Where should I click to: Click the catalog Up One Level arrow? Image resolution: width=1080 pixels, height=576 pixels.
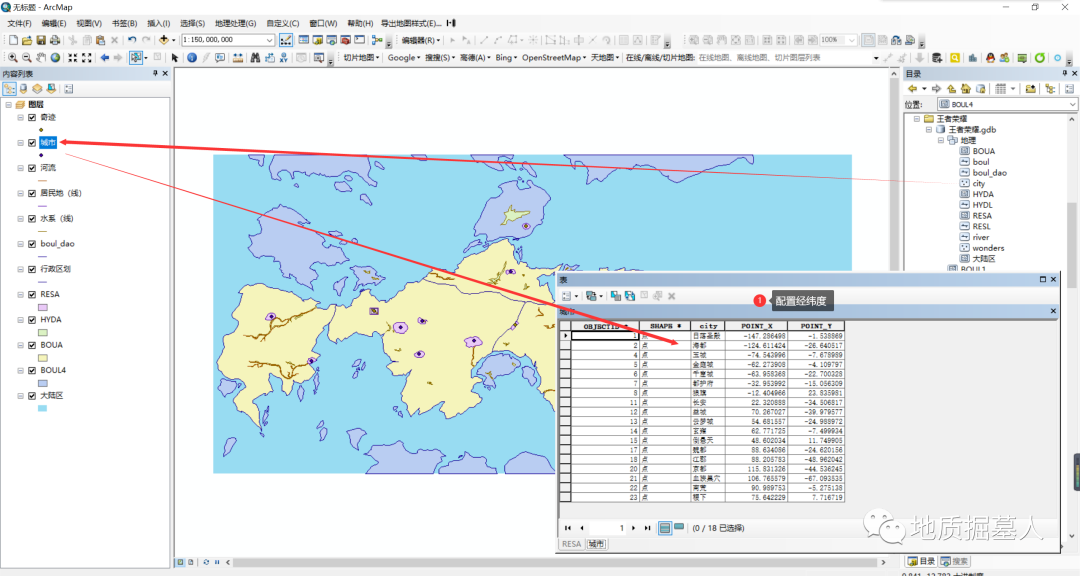coord(951,89)
